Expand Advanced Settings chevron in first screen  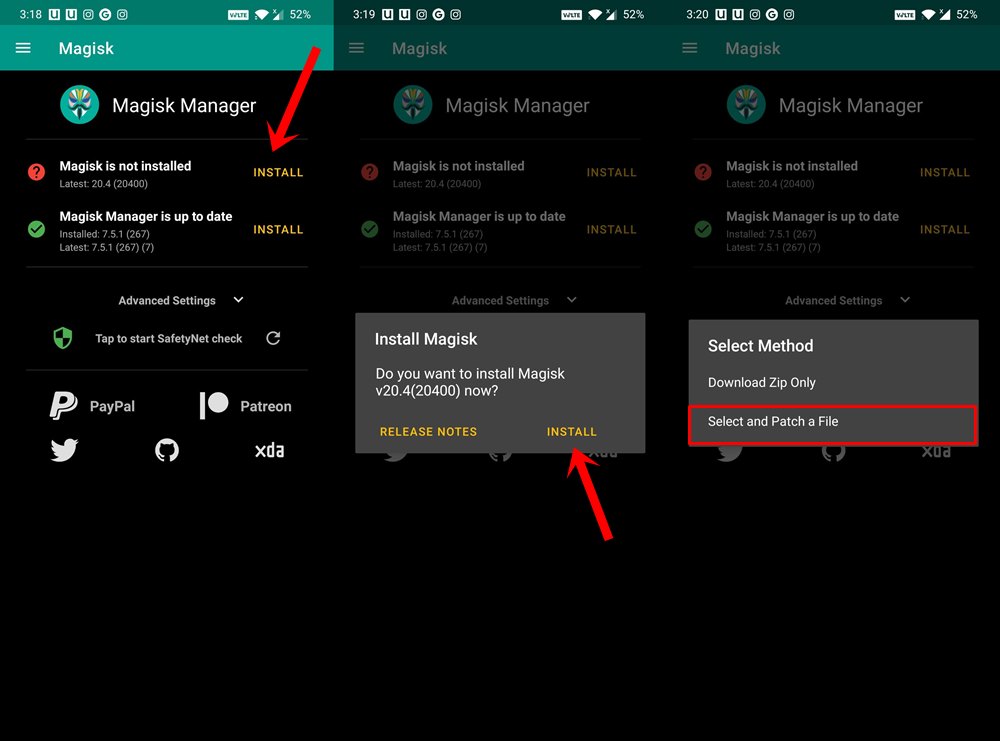pyautogui.click(x=239, y=300)
